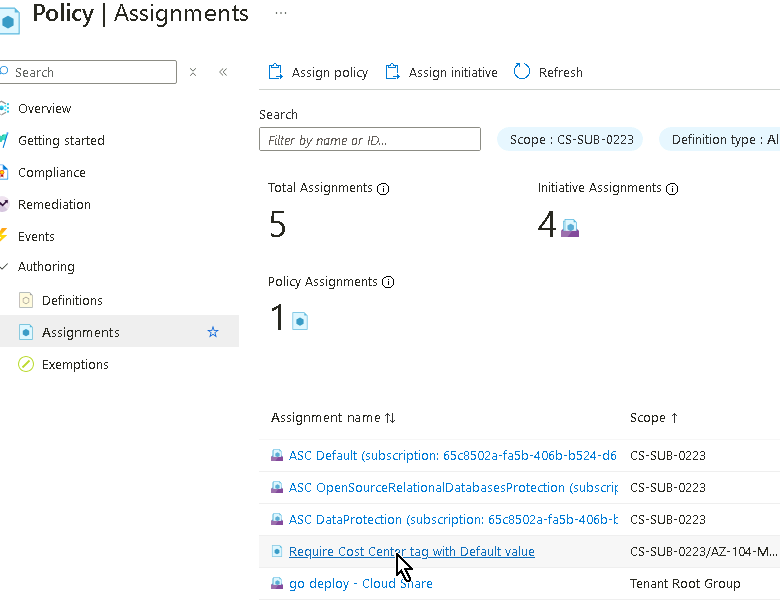The image size is (780, 615).
Task: Sort by Assignment name column
Action: click(333, 417)
